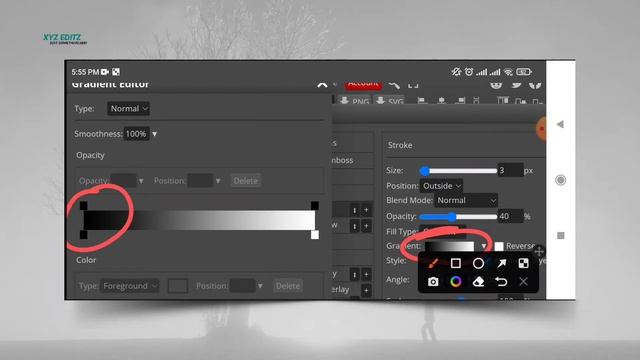Tap the annotation toolbar move handle

coord(539,251)
